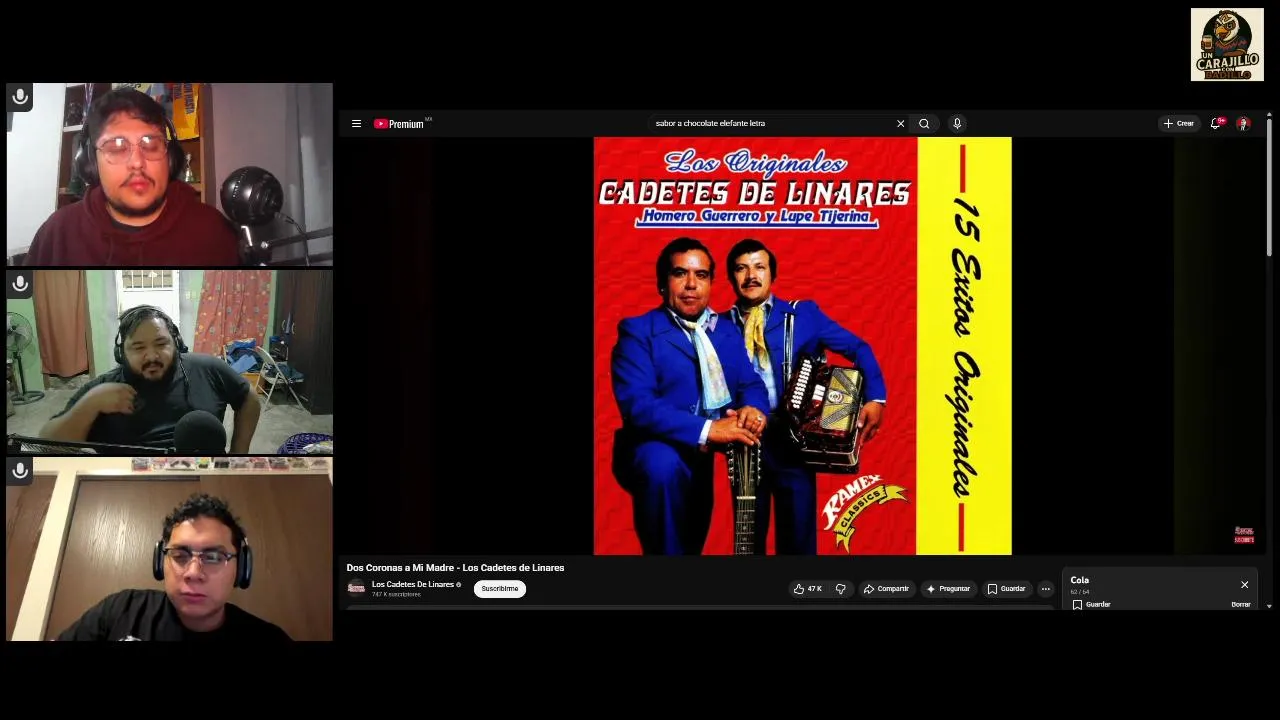Click the '747 K suscriptores' text
This screenshot has height=720, width=1280.
396,595
